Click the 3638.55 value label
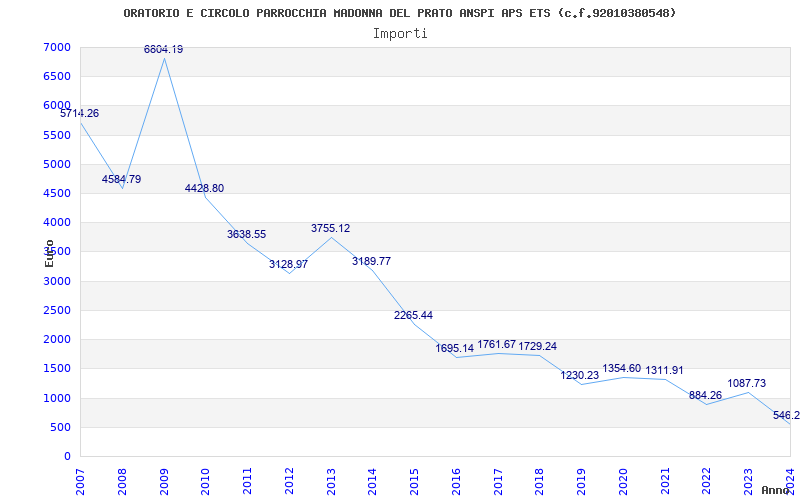Image resolution: width=800 pixels, height=500 pixels. [x=246, y=235]
